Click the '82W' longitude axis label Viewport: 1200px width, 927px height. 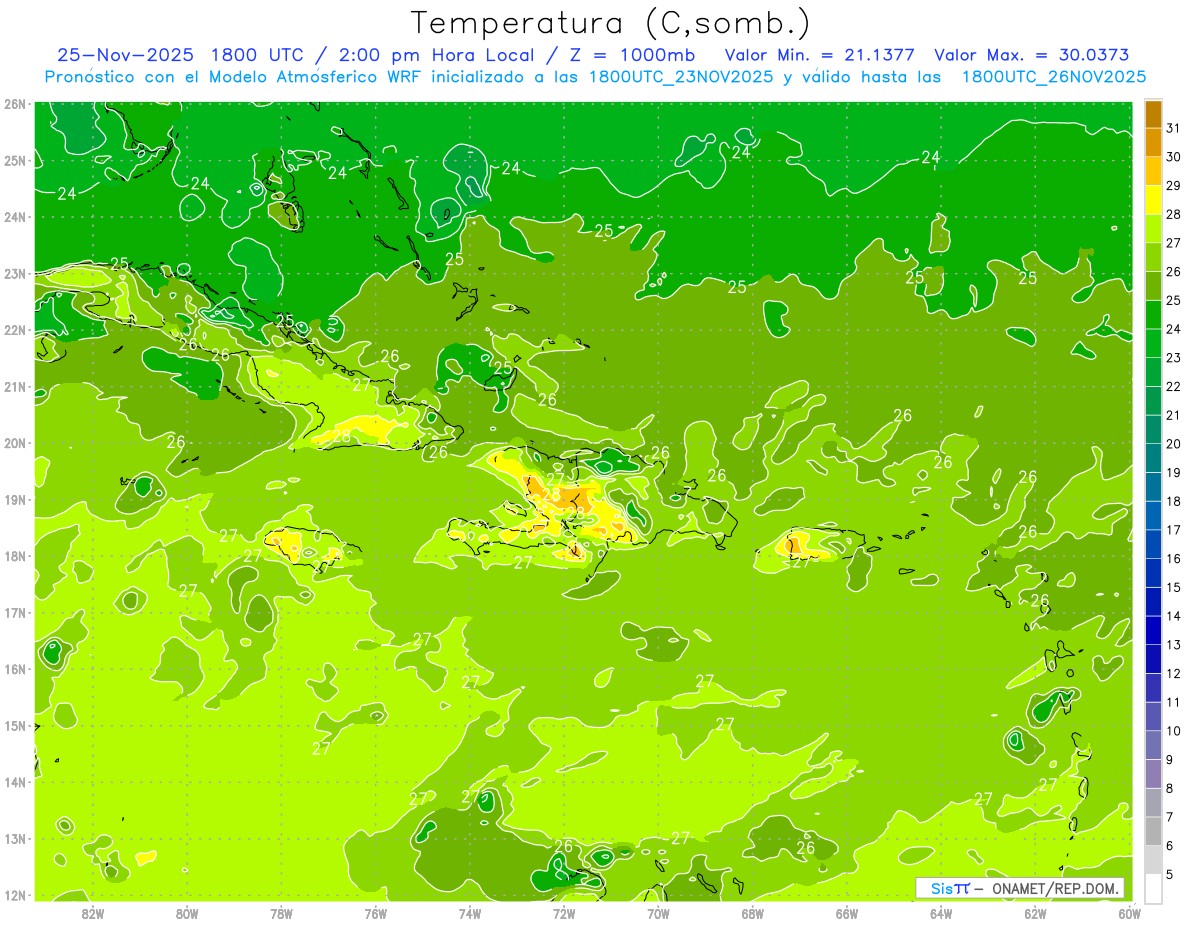tap(93, 913)
